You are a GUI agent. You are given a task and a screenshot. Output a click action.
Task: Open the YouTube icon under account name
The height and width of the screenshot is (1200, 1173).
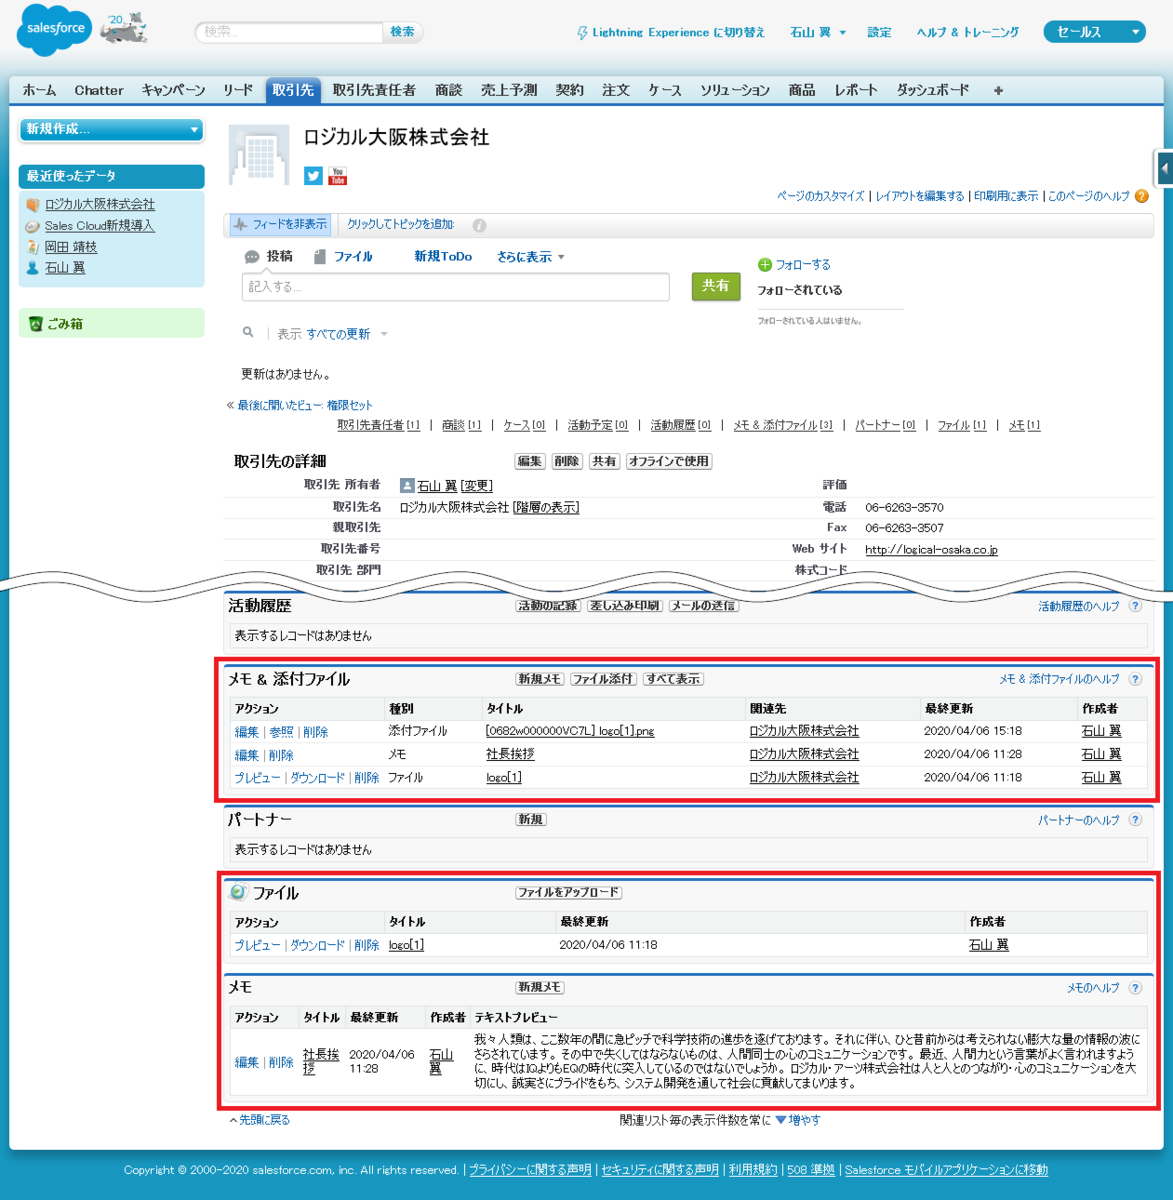338,176
